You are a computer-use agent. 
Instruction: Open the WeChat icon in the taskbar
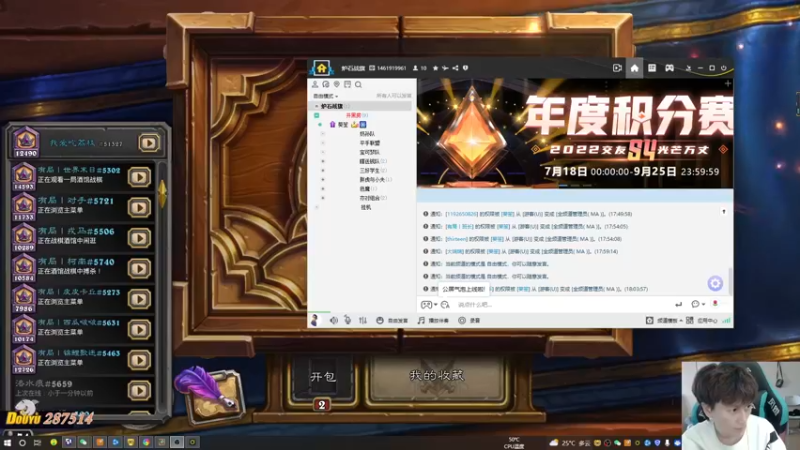(83, 442)
